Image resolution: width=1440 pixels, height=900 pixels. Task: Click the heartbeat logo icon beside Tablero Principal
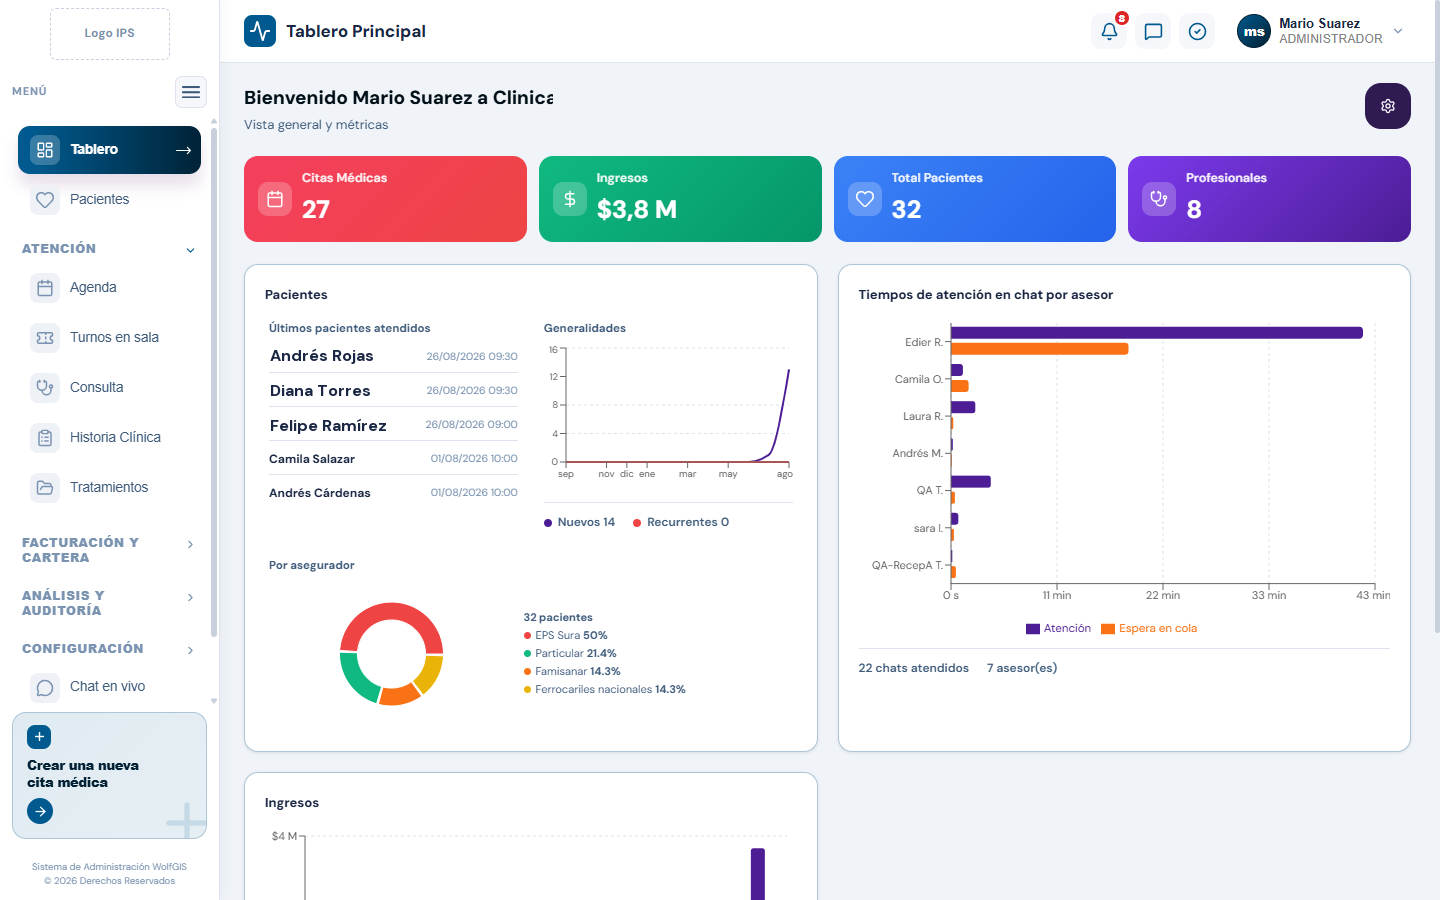coord(260,31)
